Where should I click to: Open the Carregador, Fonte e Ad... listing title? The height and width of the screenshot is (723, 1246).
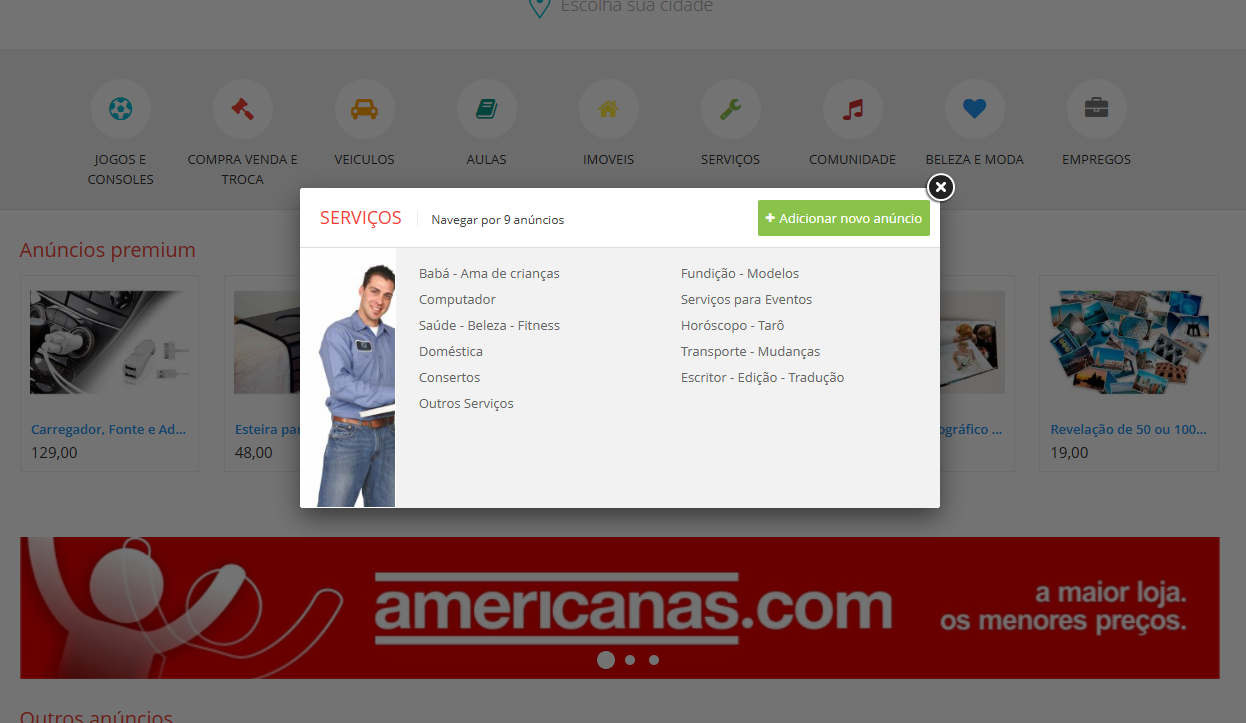pos(109,429)
